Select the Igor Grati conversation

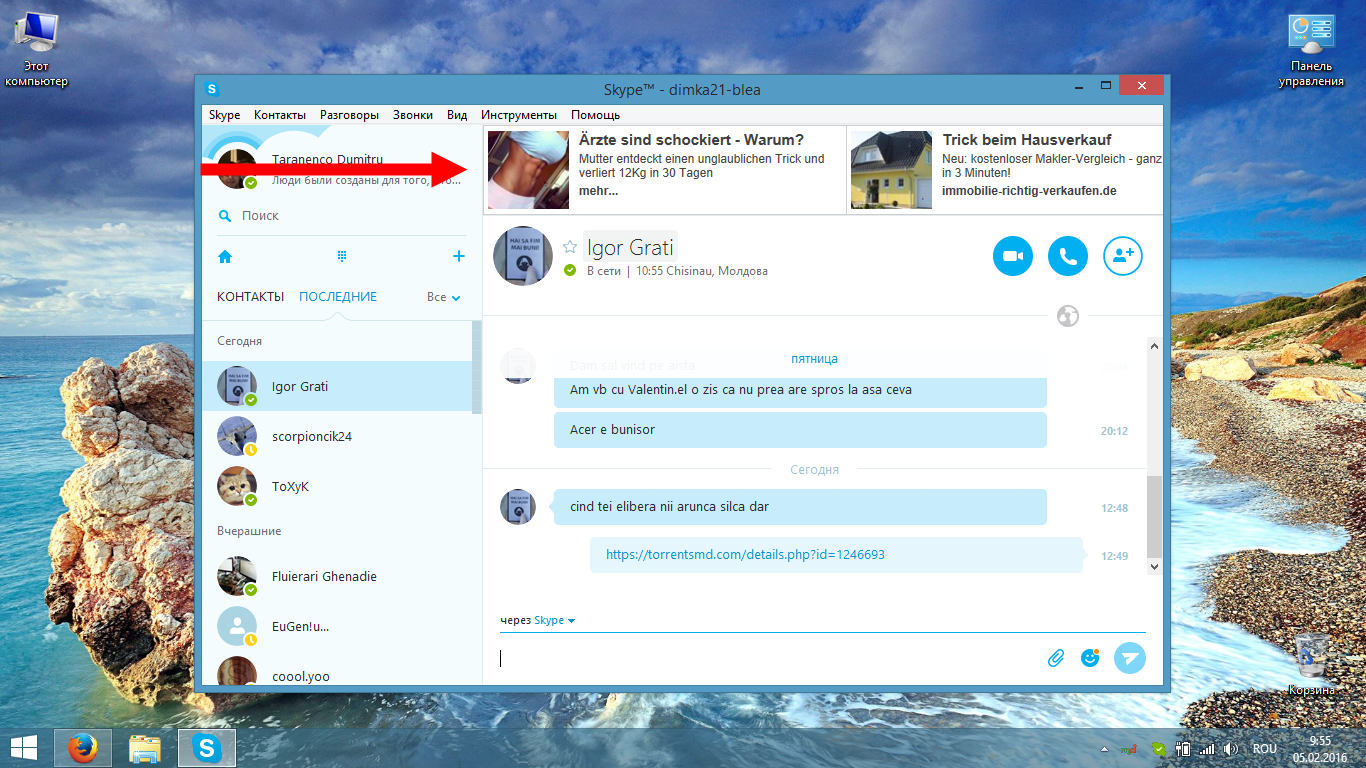click(337, 386)
